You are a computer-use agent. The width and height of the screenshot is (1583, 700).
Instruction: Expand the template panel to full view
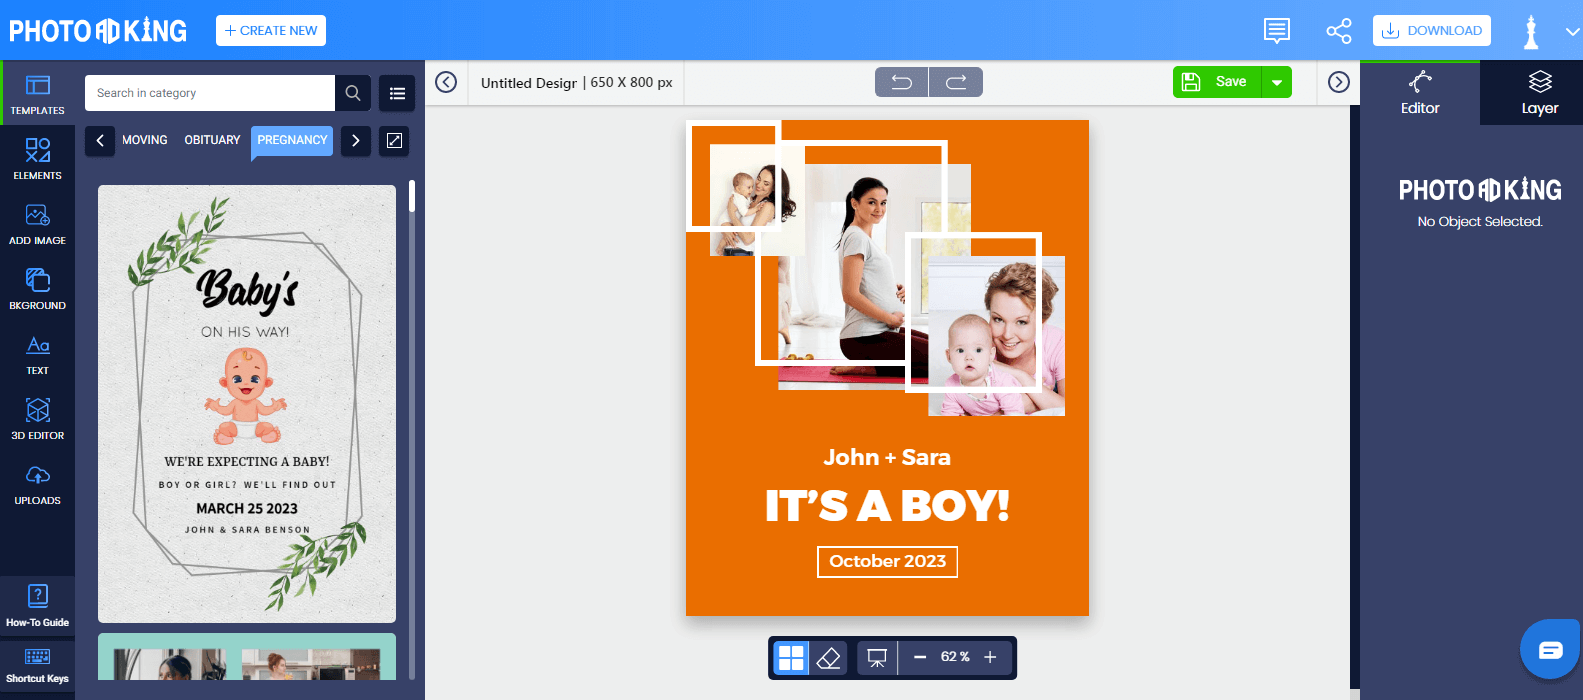coord(394,141)
